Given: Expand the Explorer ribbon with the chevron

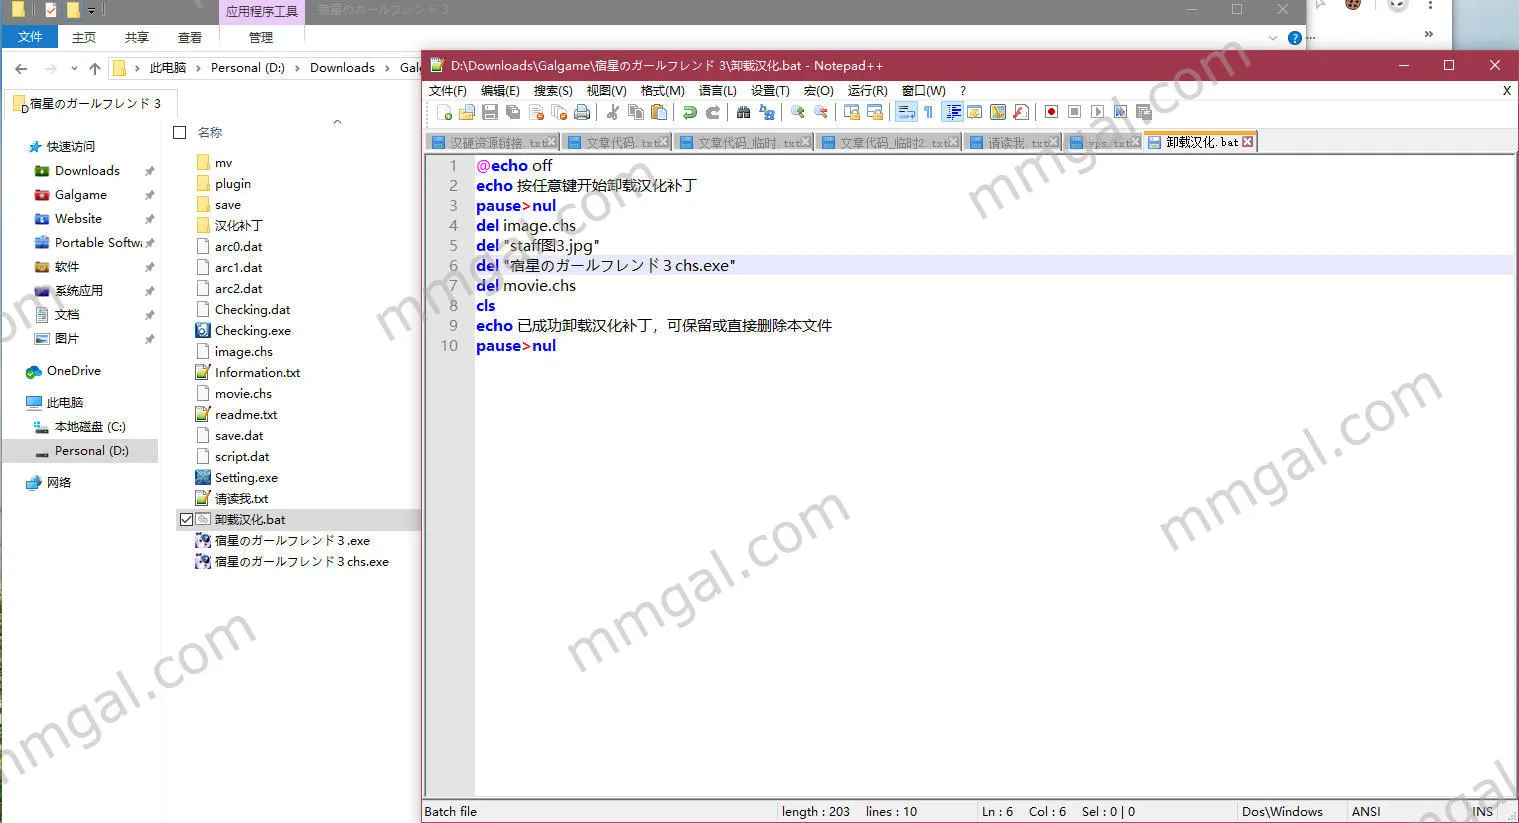Looking at the screenshot, I should coord(1273,38).
